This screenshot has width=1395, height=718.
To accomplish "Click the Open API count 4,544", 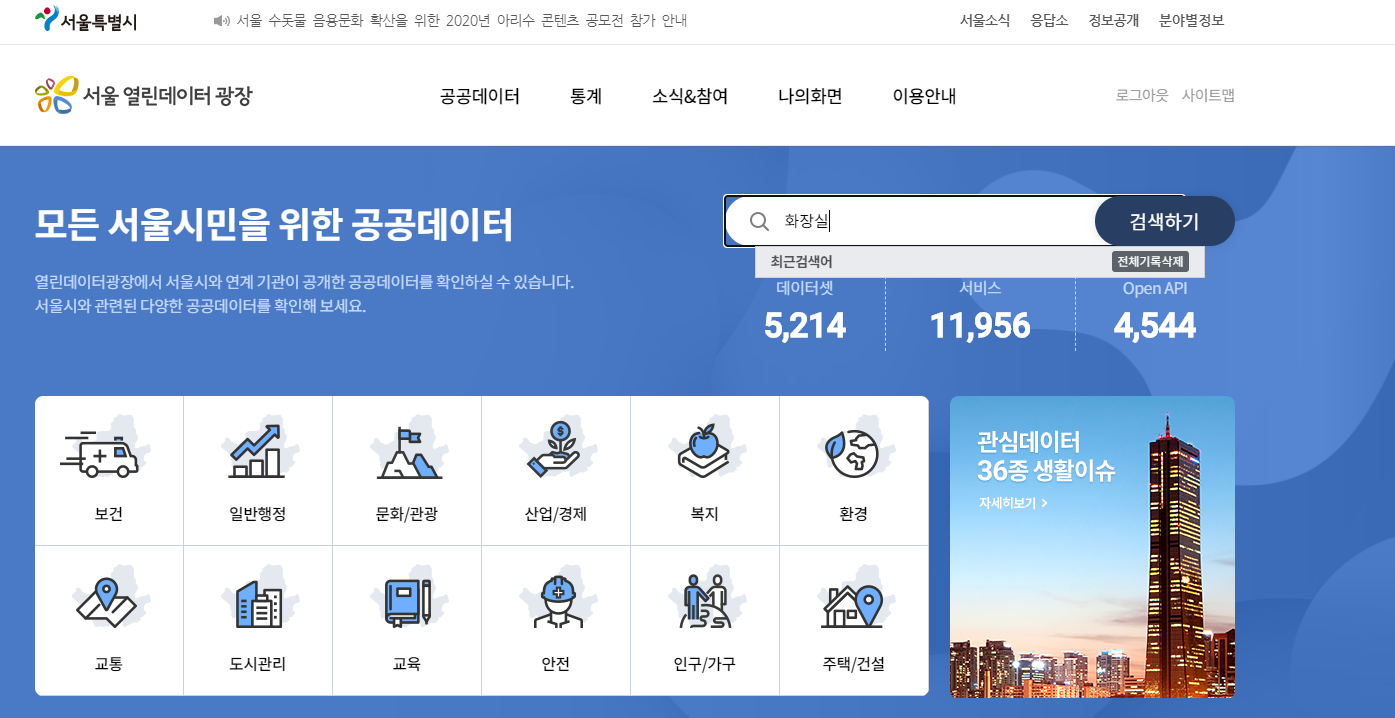I will click(1155, 325).
